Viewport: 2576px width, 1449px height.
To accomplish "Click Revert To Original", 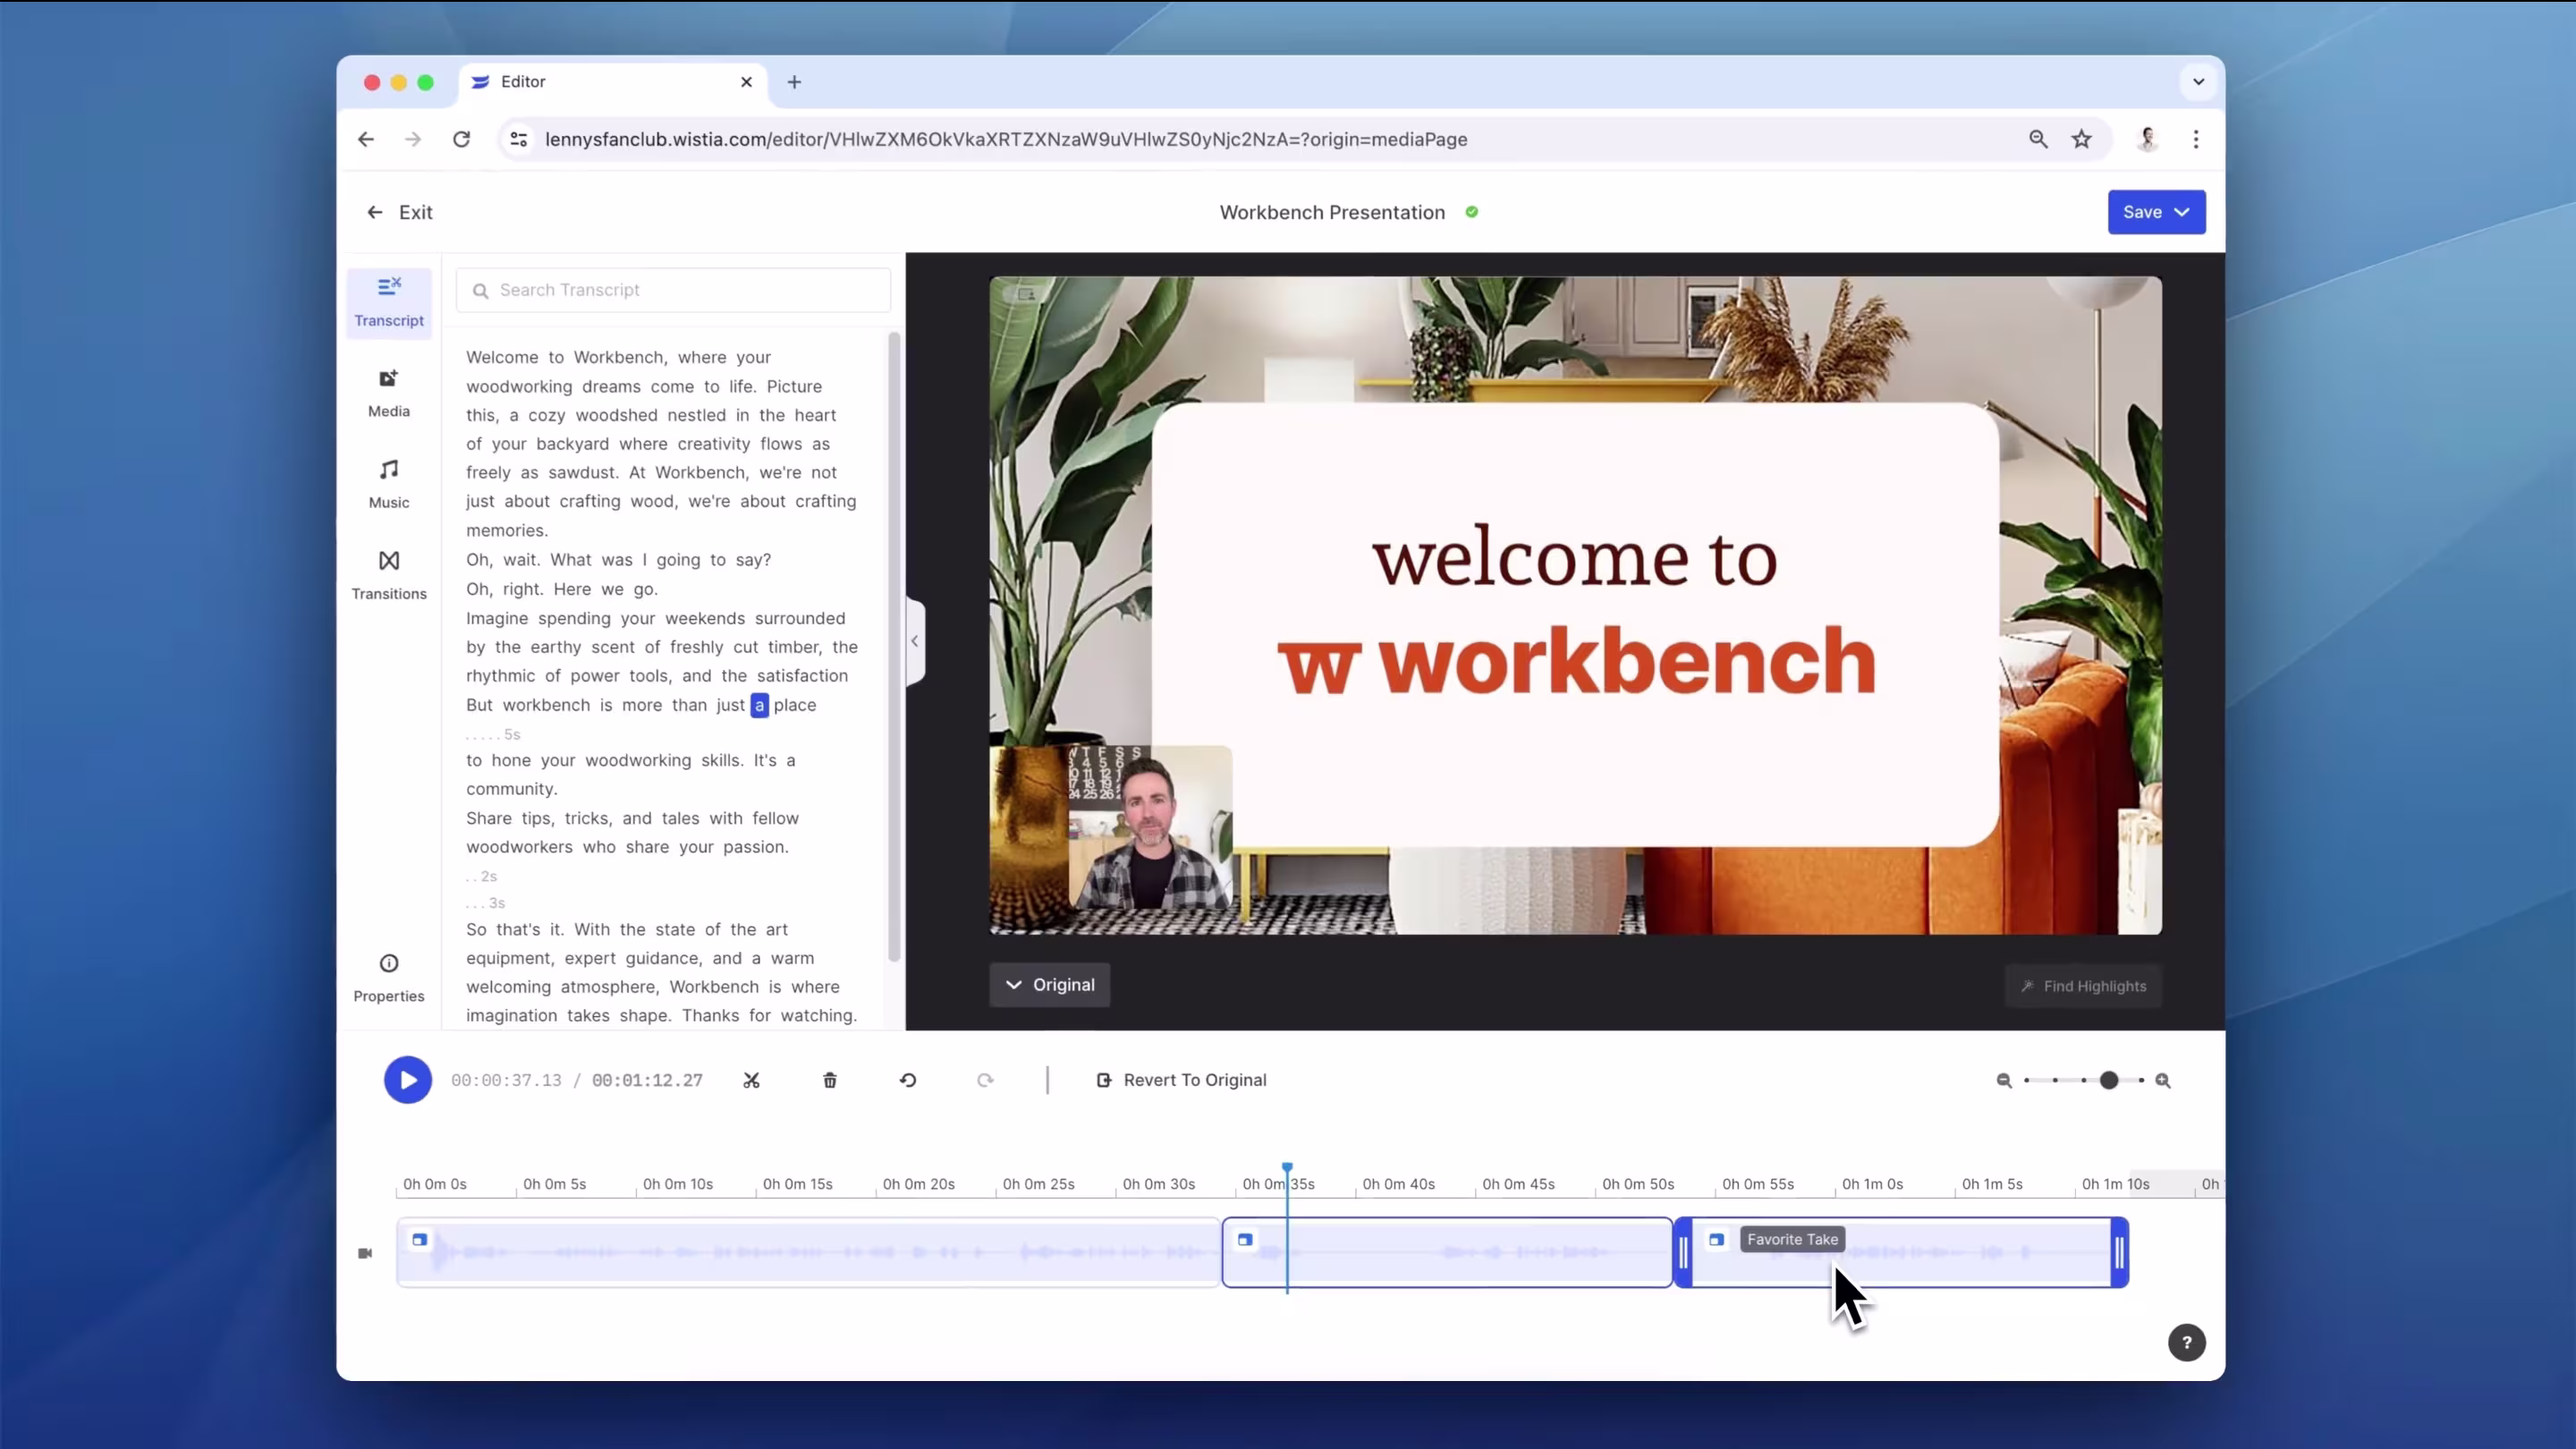I will (x=1182, y=1080).
